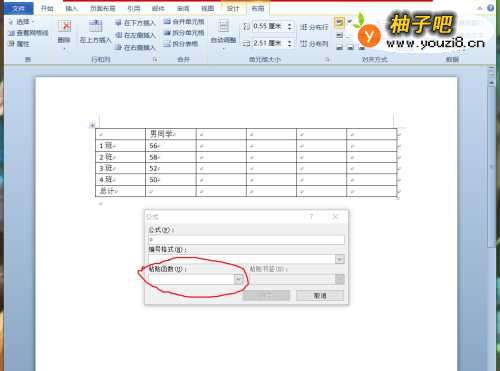Open the Number Format dropdown arrow
This screenshot has height=371, width=500.
(340, 259)
